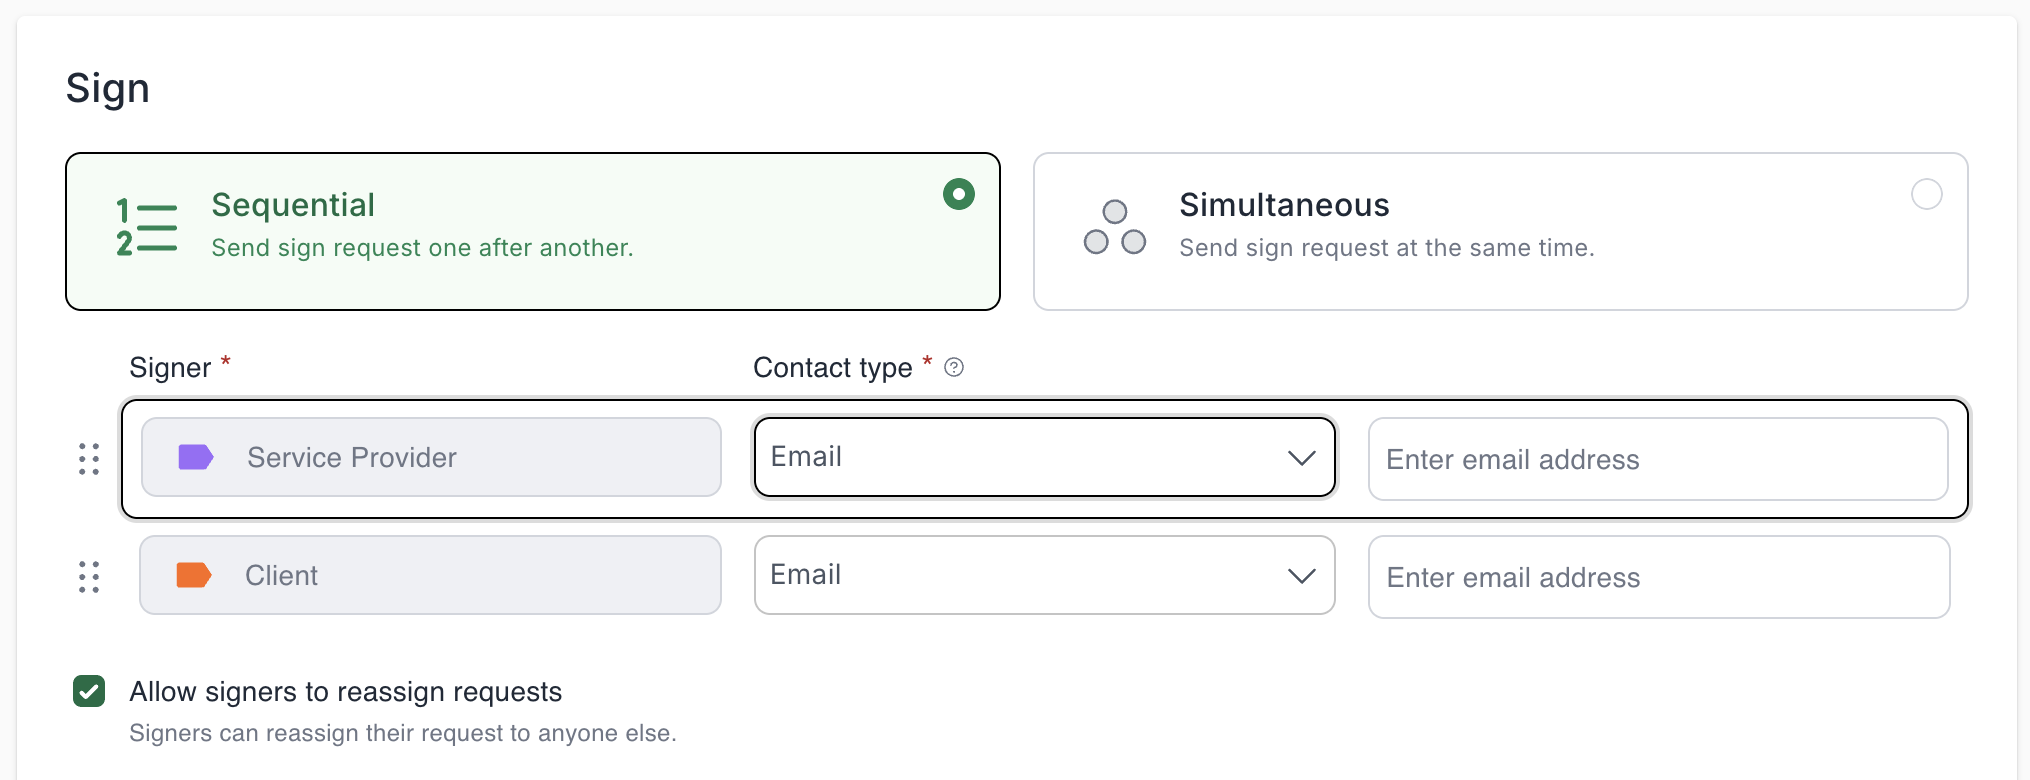Click the purple Service Provider tag icon
Screen dimensions: 2030x780
tap(195, 457)
